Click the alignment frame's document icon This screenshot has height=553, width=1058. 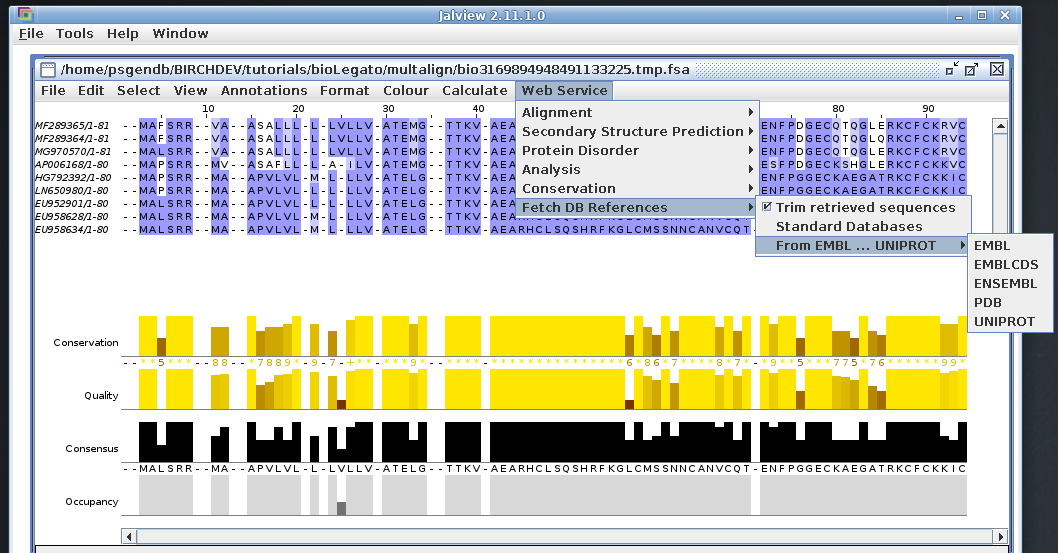pyautogui.click(x=48, y=69)
